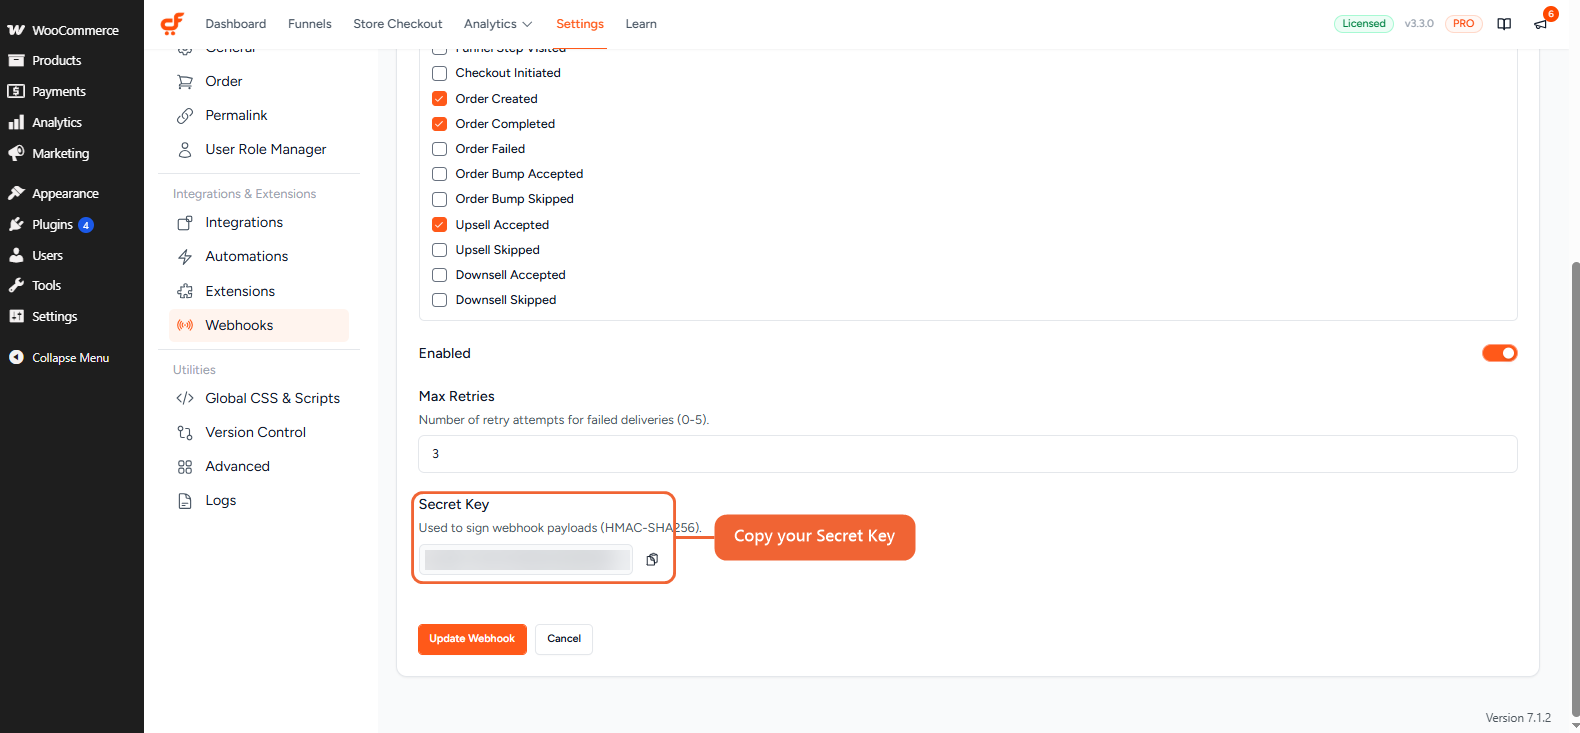
Task: Click the Version Control branch icon
Action: click(x=185, y=433)
